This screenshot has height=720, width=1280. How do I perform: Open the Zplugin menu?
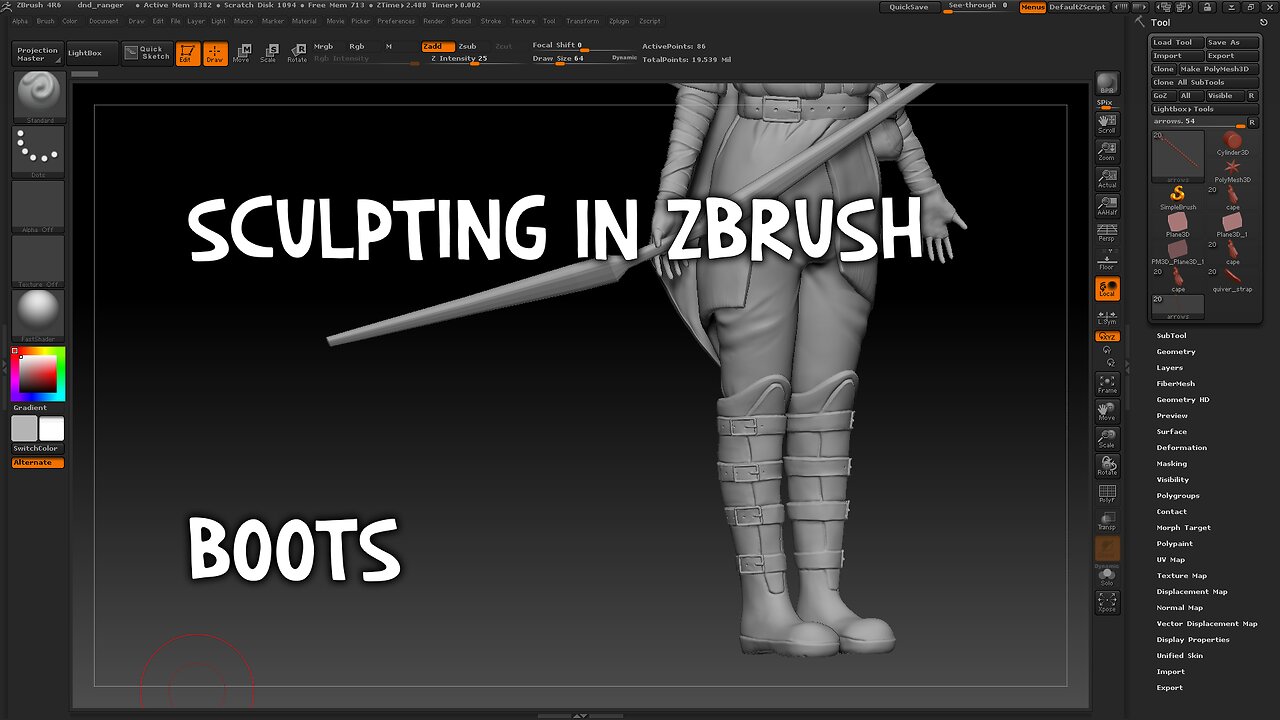pyautogui.click(x=619, y=21)
